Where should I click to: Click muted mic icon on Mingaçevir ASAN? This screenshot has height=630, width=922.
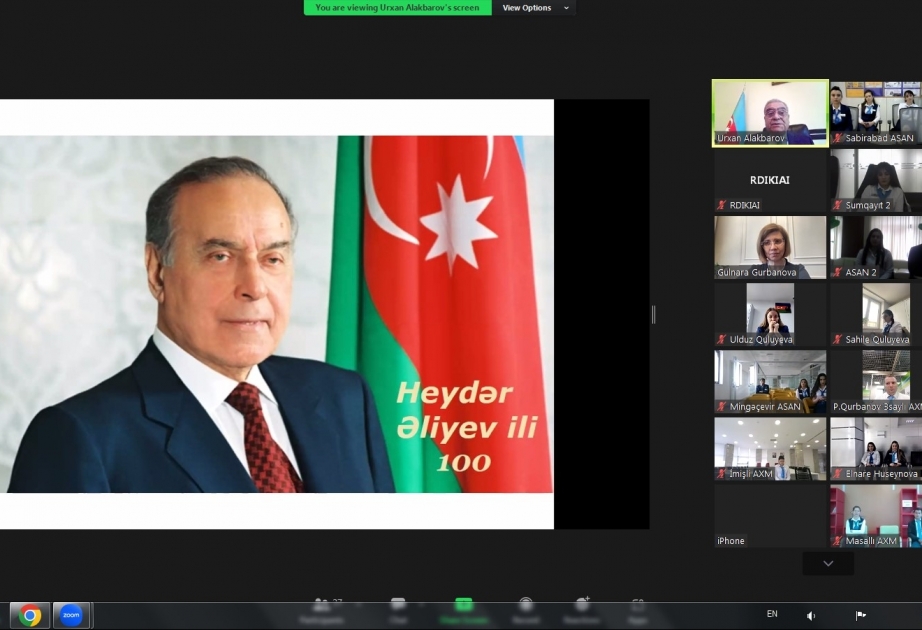tap(721, 406)
